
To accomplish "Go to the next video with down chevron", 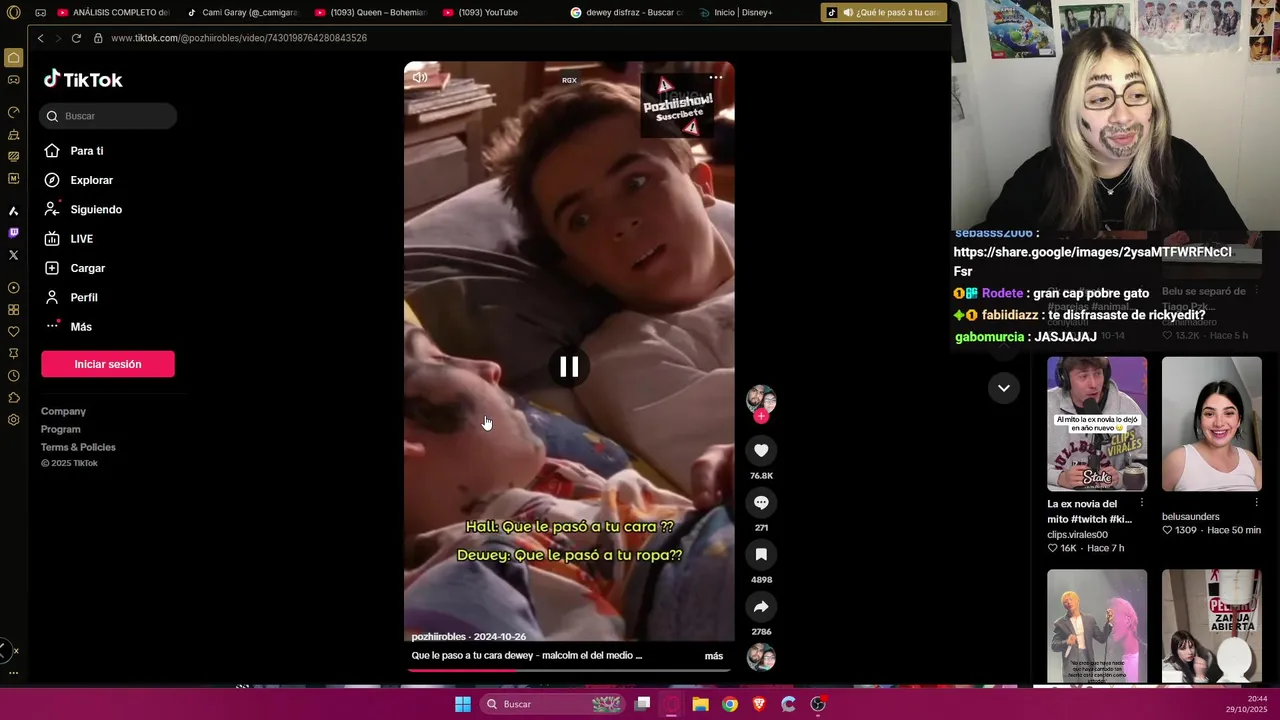I will pyautogui.click(x=1003, y=388).
